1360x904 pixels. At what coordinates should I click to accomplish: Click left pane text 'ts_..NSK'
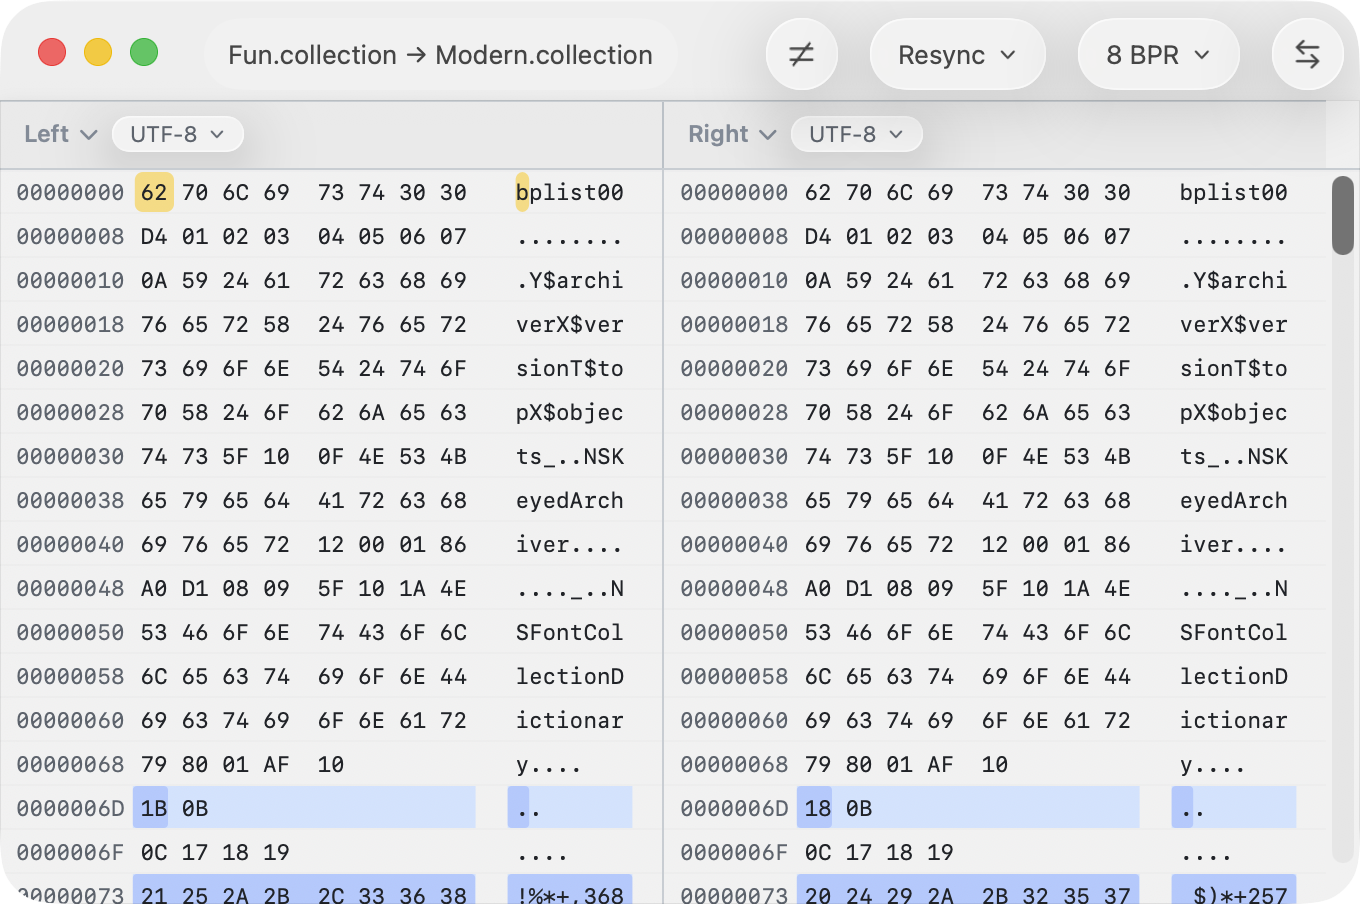570,456
